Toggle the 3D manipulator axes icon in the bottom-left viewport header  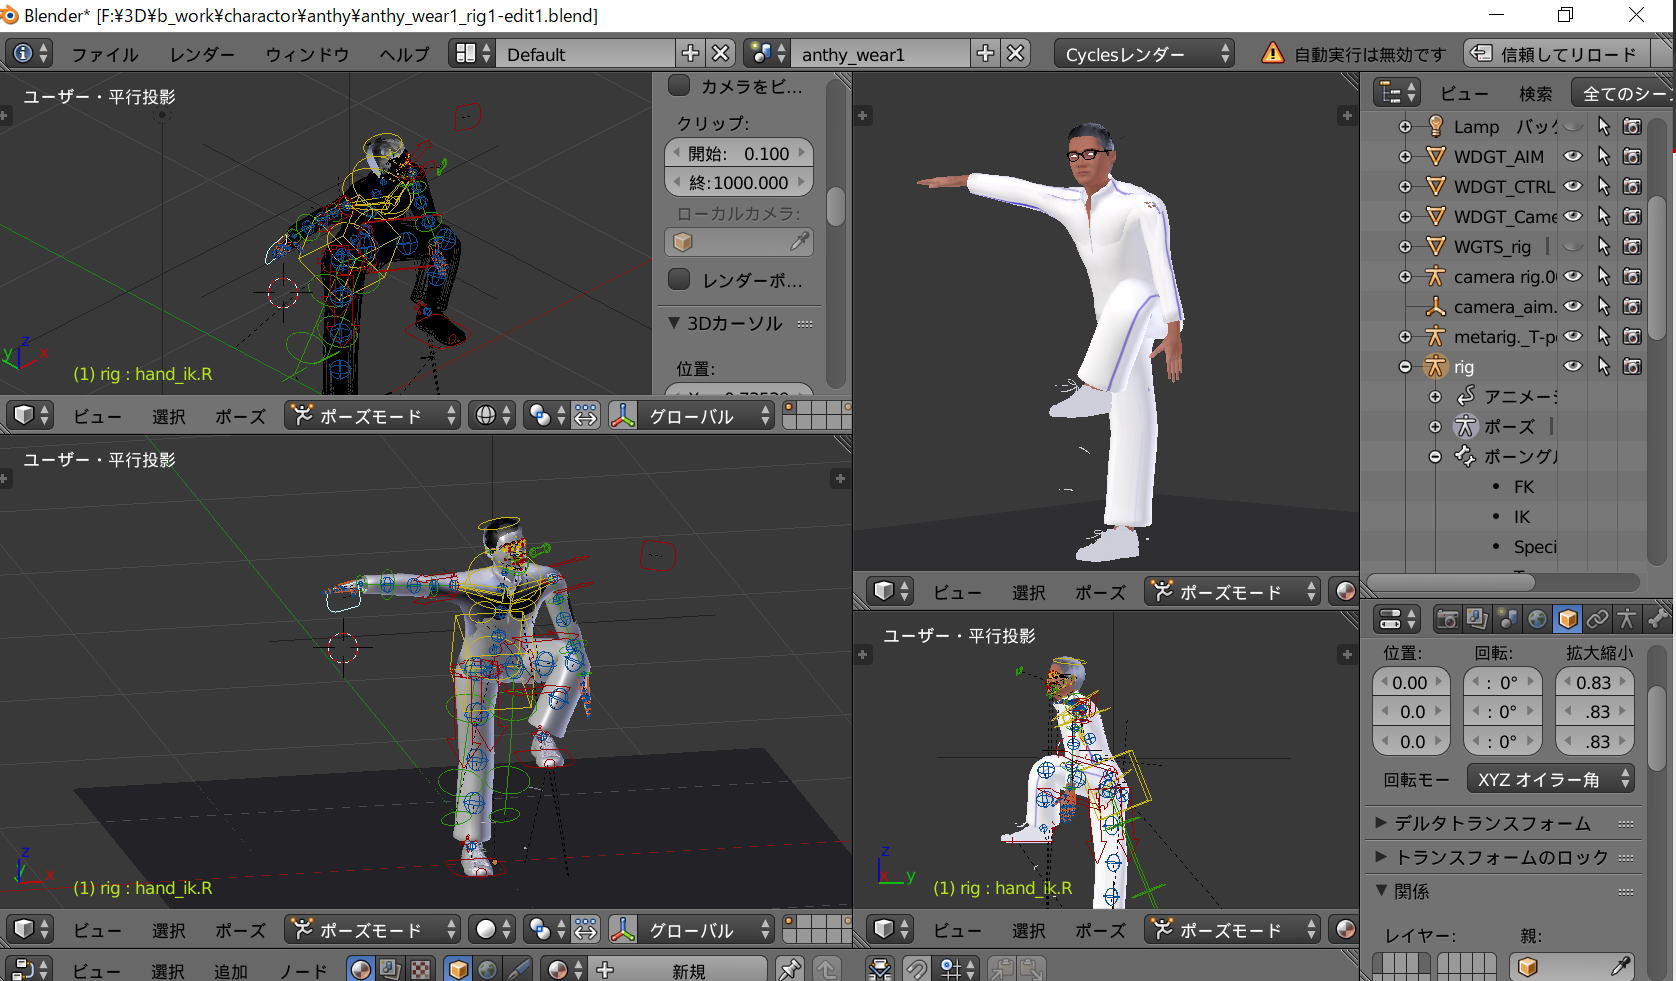point(623,930)
